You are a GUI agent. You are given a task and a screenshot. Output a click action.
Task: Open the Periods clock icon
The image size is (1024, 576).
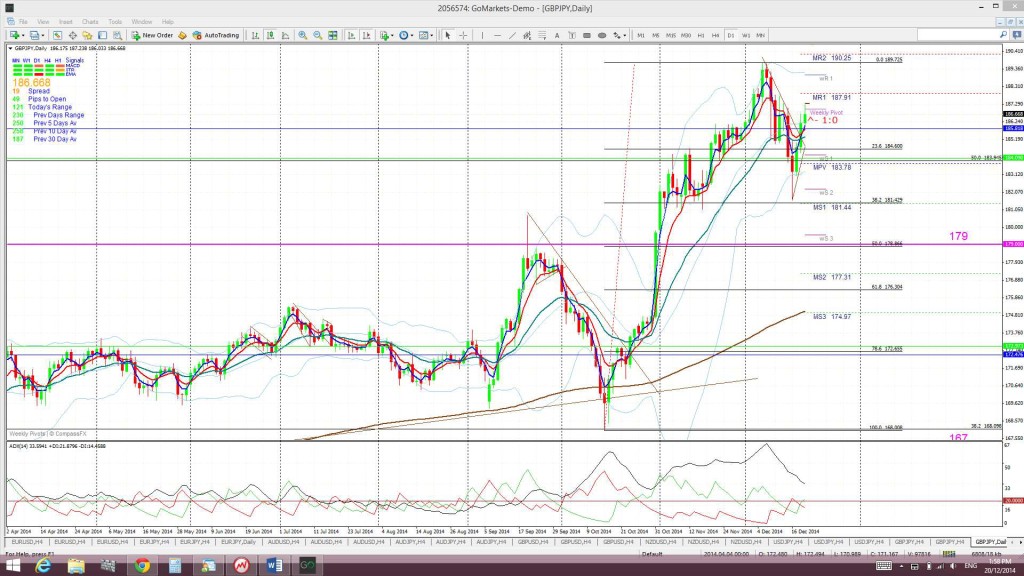click(404, 35)
